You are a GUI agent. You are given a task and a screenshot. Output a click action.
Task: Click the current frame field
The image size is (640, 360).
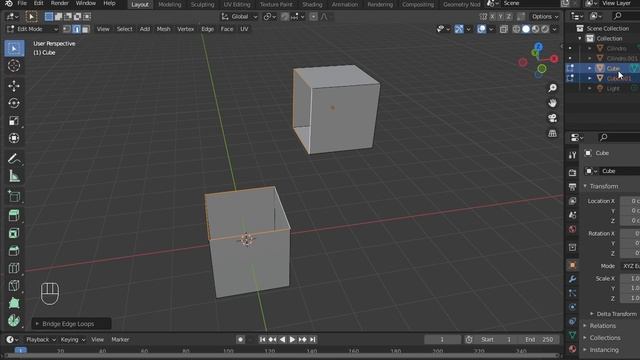[442, 340]
